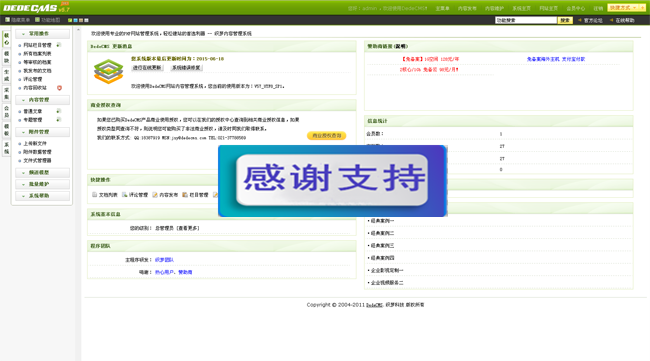Viewport: 650px width, 361px height.
Task: Open 主菜单 in top navigation
Action: [x=442, y=8]
